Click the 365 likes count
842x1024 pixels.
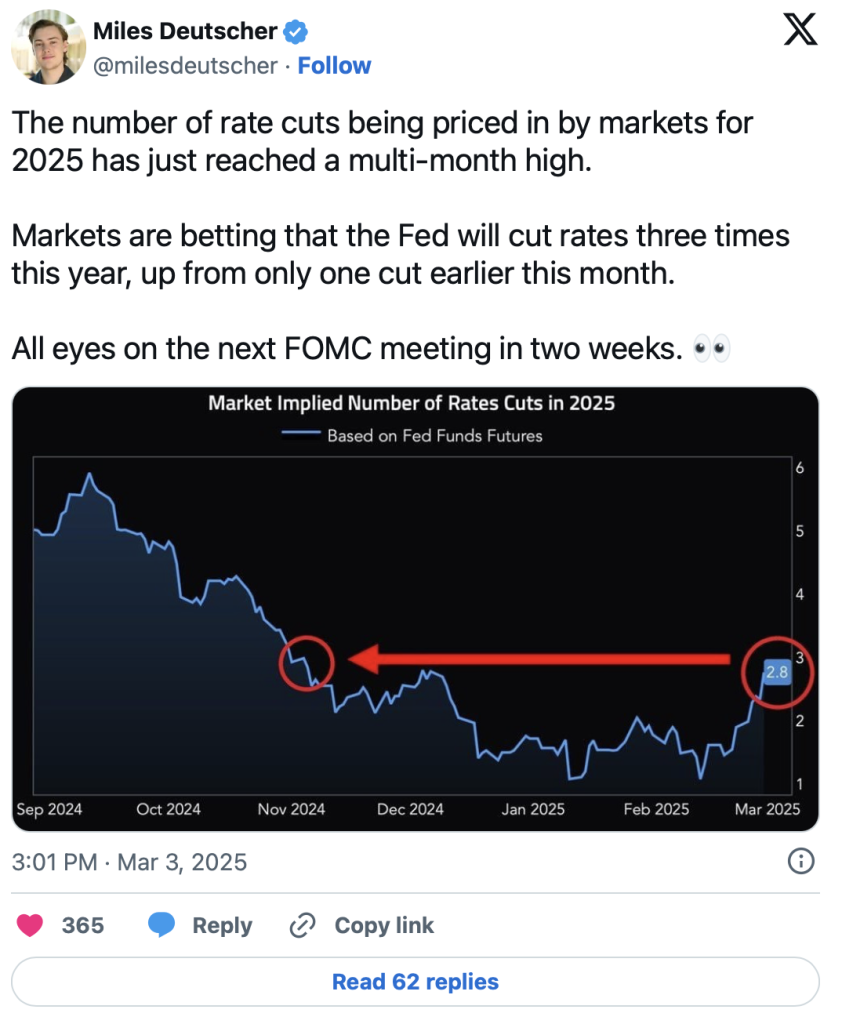(83, 926)
